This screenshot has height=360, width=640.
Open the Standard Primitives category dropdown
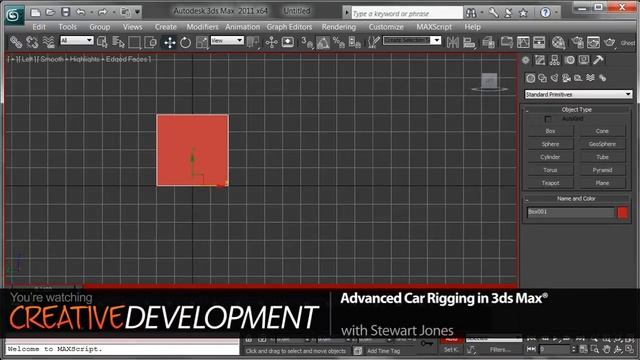(x=578, y=94)
